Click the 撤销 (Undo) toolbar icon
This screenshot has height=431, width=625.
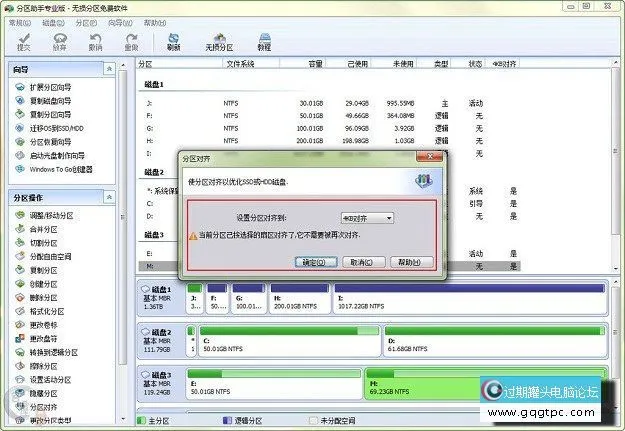click(x=96, y=41)
